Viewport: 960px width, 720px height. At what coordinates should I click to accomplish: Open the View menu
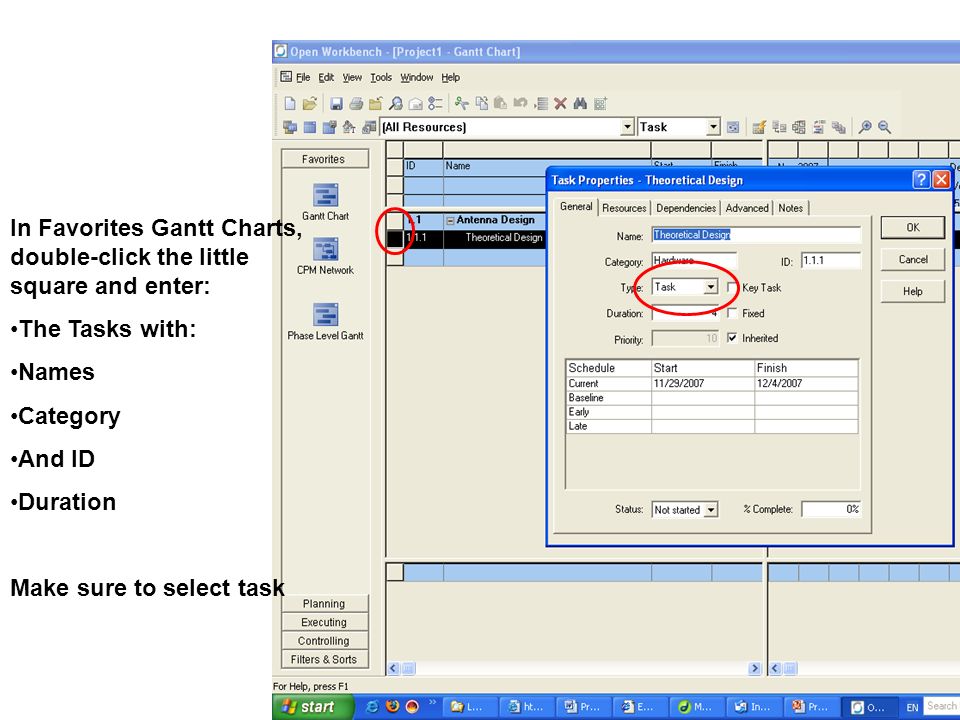[x=352, y=77]
